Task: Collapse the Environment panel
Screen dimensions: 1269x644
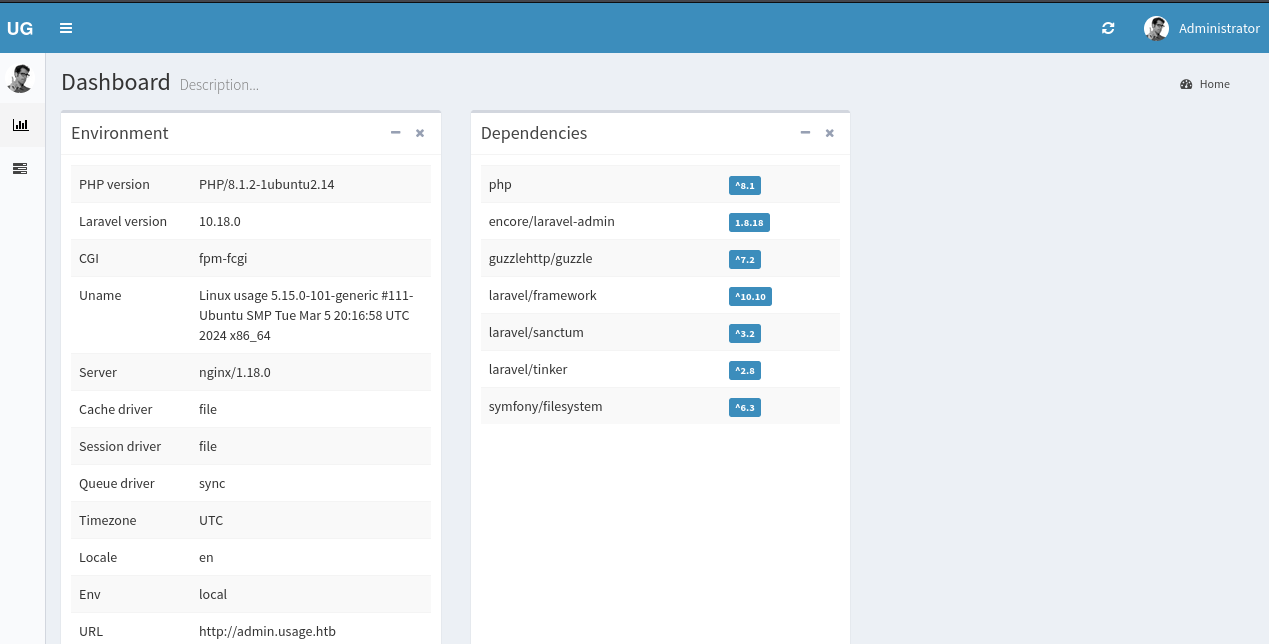Action: pos(395,133)
